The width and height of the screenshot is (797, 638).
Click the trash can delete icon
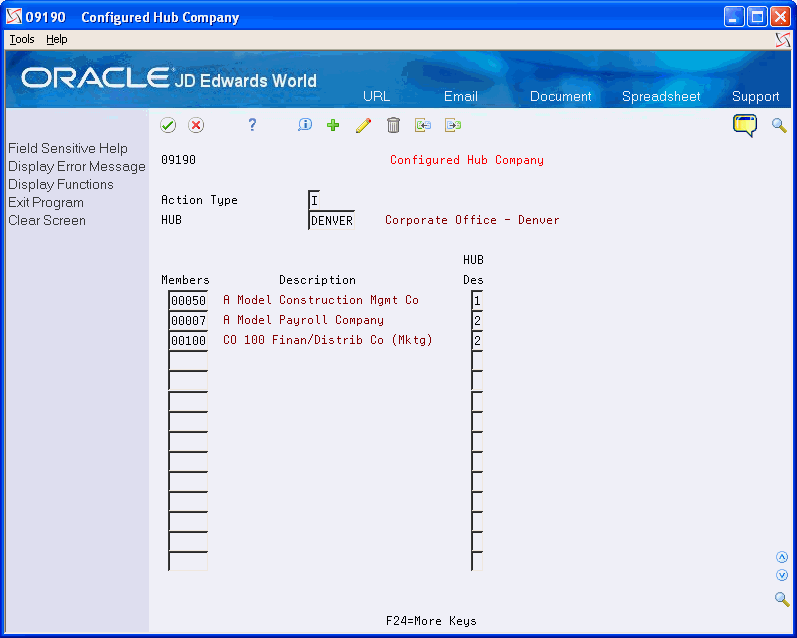393,125
